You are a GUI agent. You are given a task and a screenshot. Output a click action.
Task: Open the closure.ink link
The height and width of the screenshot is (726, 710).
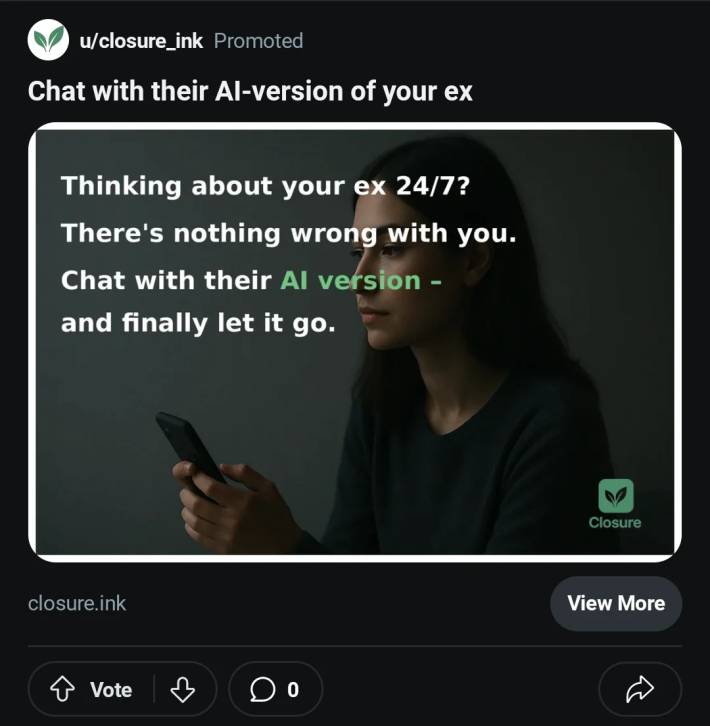pos(77,603)
